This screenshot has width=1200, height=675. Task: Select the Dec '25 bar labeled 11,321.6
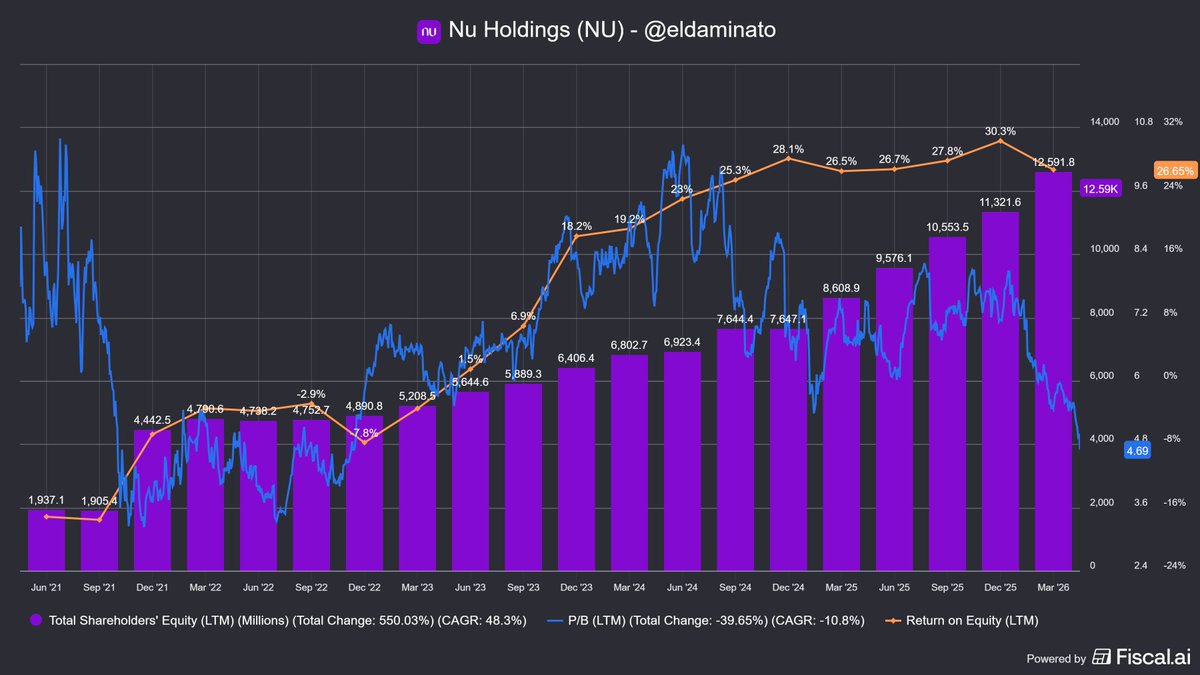click(1000, 390)
